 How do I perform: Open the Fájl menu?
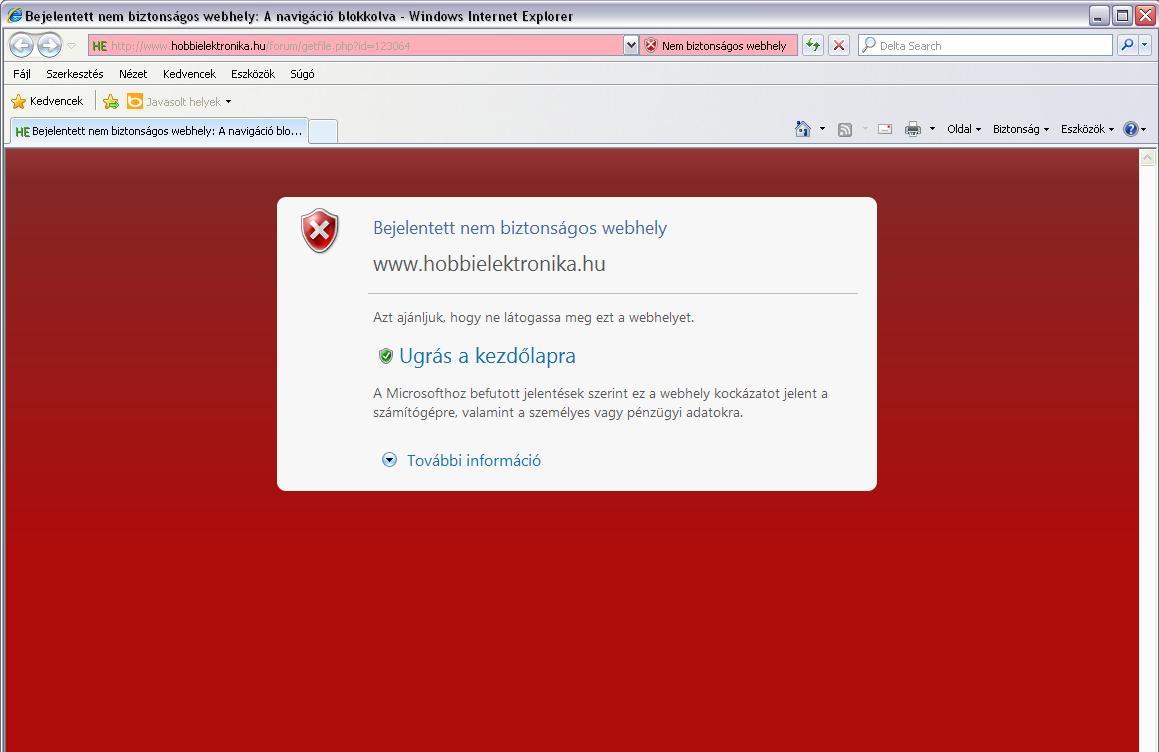click(x=22, y=74)
